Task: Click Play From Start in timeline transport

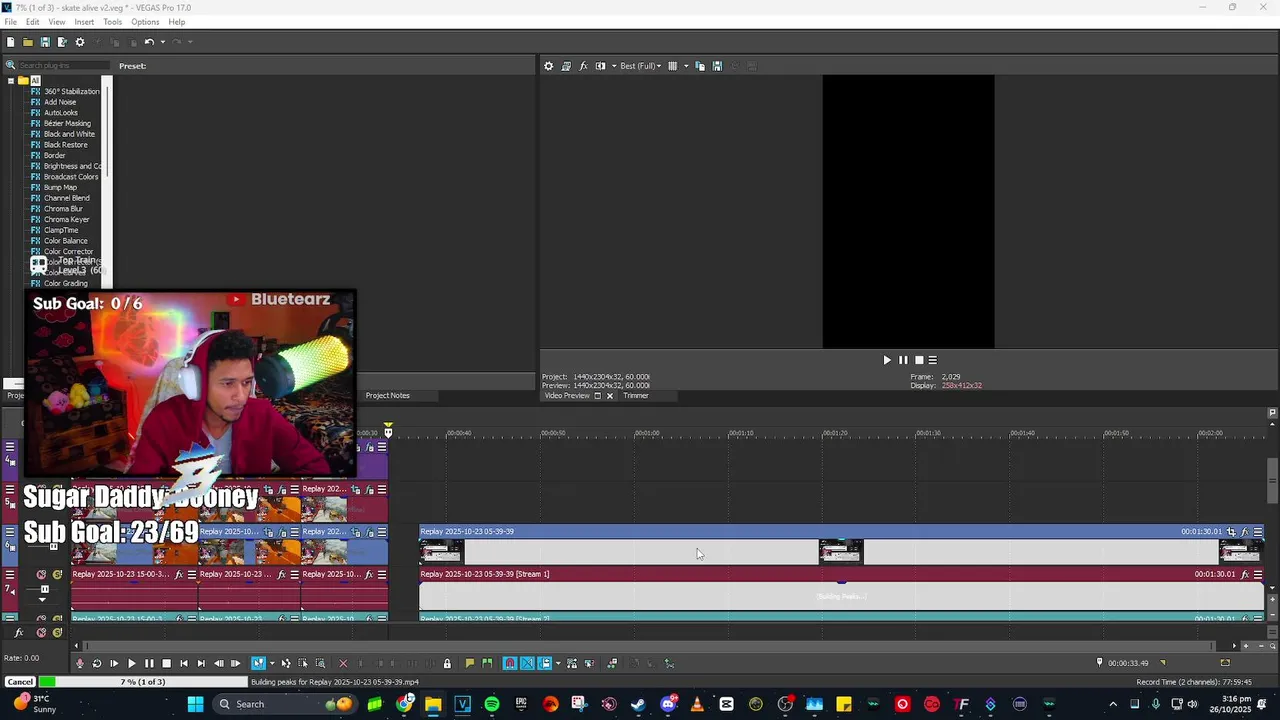Action: [x=114, y=663]
